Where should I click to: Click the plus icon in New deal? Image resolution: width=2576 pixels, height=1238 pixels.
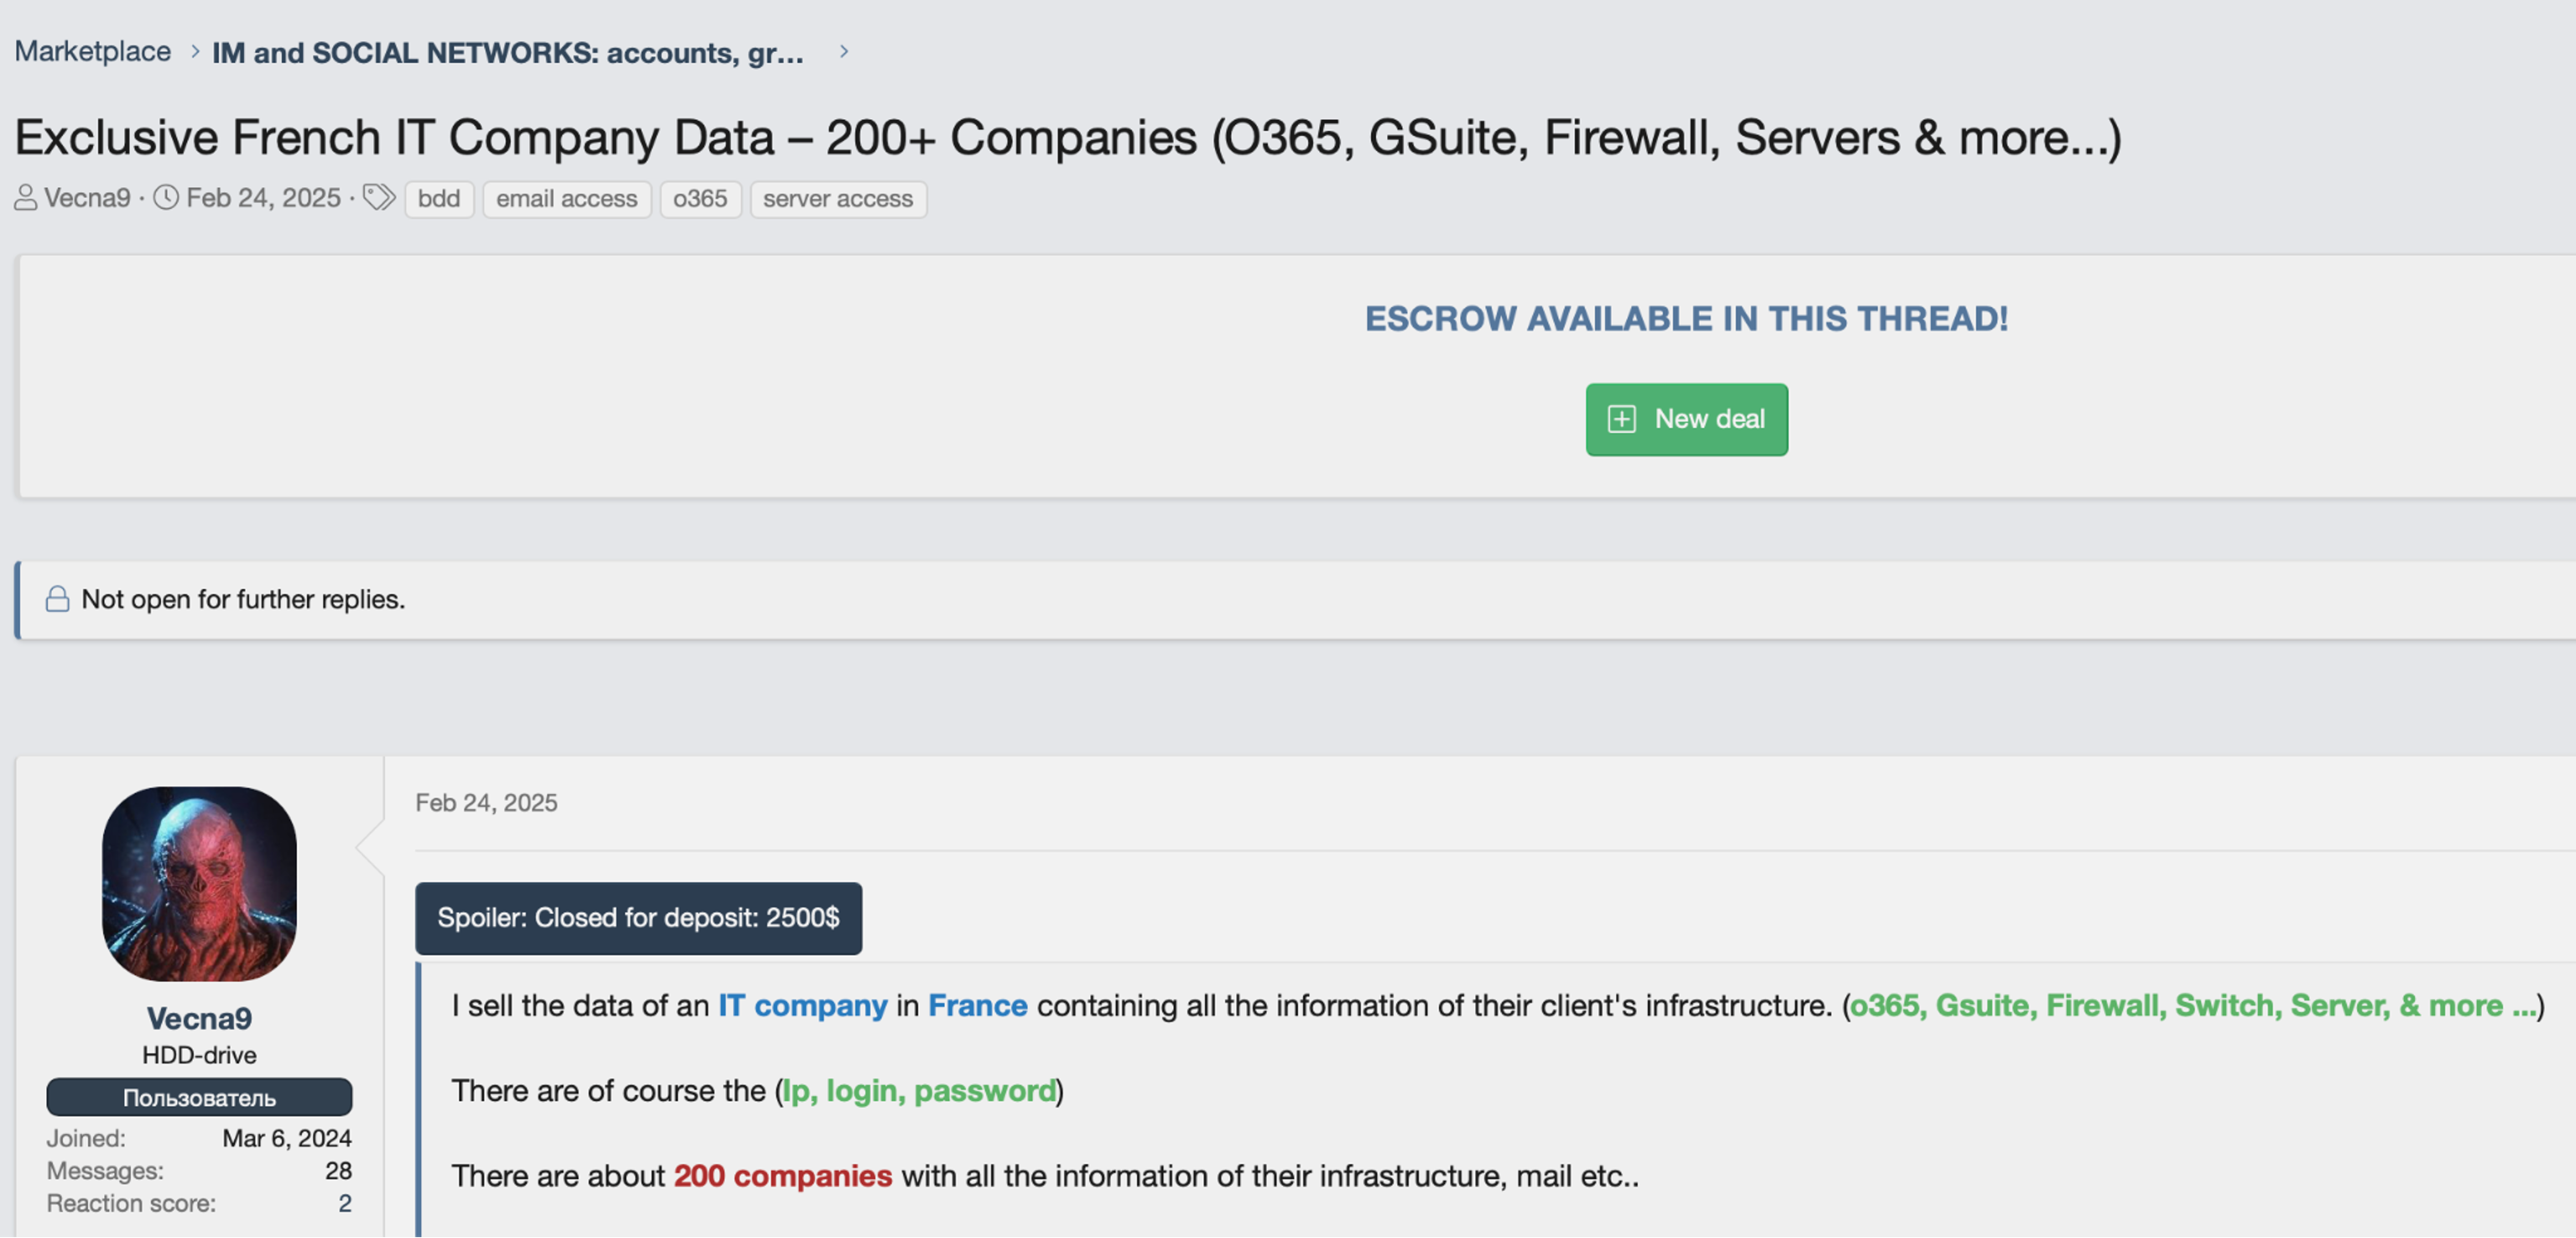pyautogui.click(x=1621, y=419)
